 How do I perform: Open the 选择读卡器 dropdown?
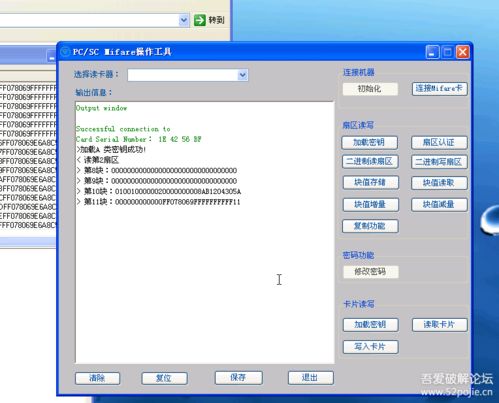tap(242, 75)
